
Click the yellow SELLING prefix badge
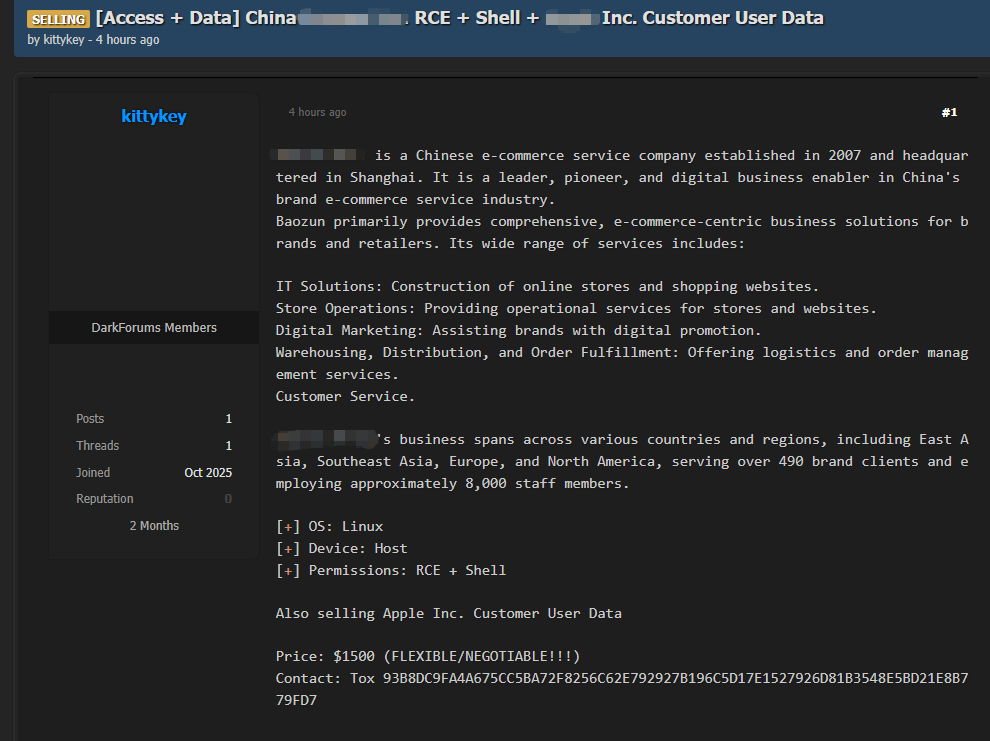coord(58,19)
